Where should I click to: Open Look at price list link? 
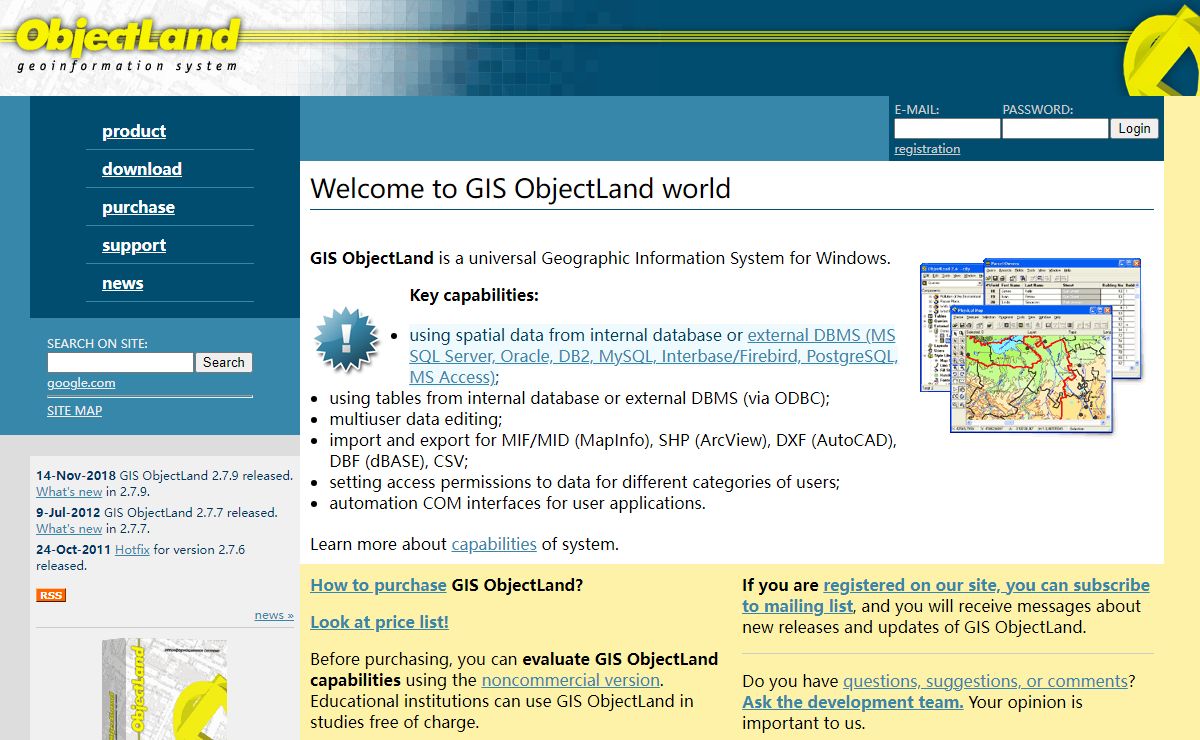tap(379, 622)
